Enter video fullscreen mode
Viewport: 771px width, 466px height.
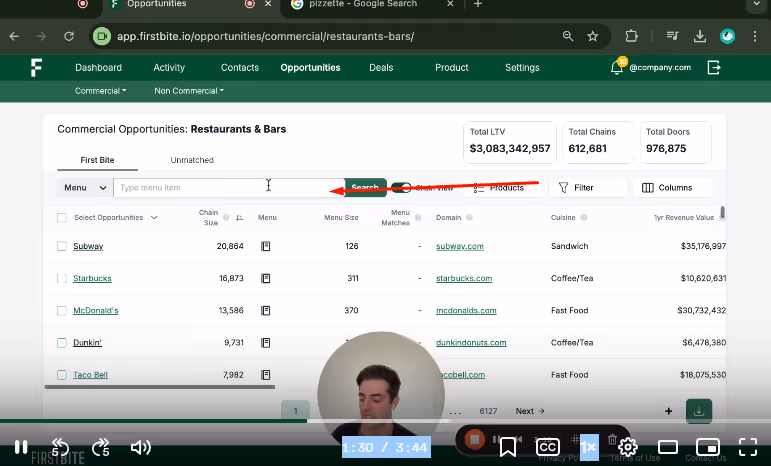coord(748,447)
